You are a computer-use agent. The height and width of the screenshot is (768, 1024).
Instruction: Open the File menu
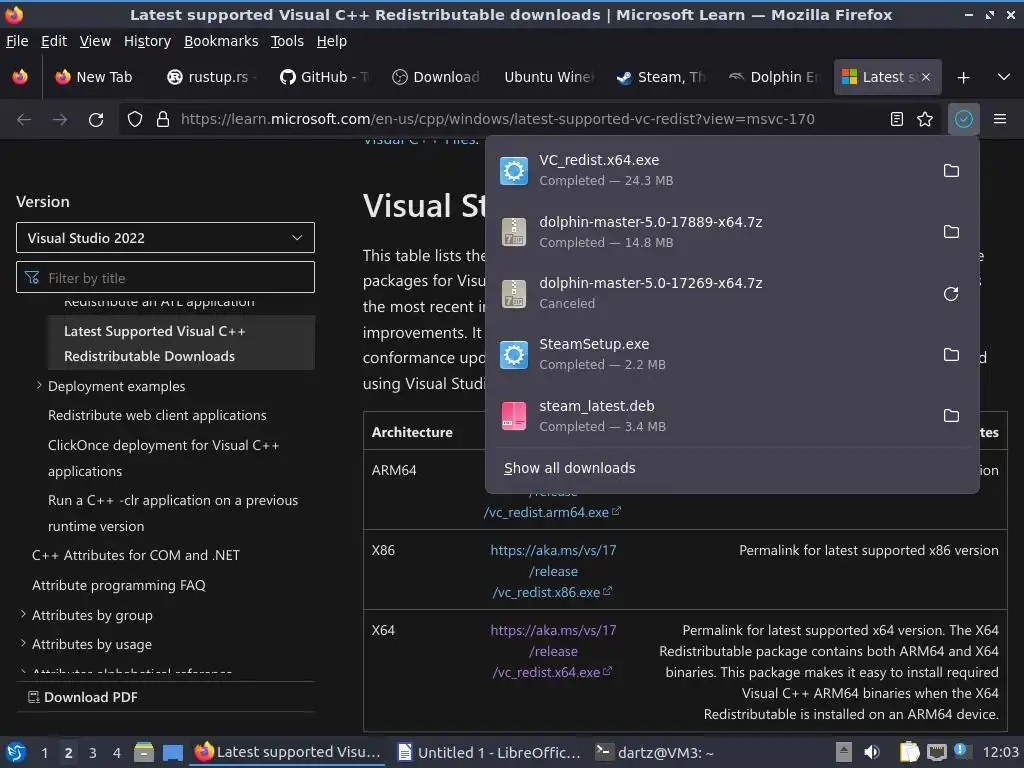pos(17,41)
